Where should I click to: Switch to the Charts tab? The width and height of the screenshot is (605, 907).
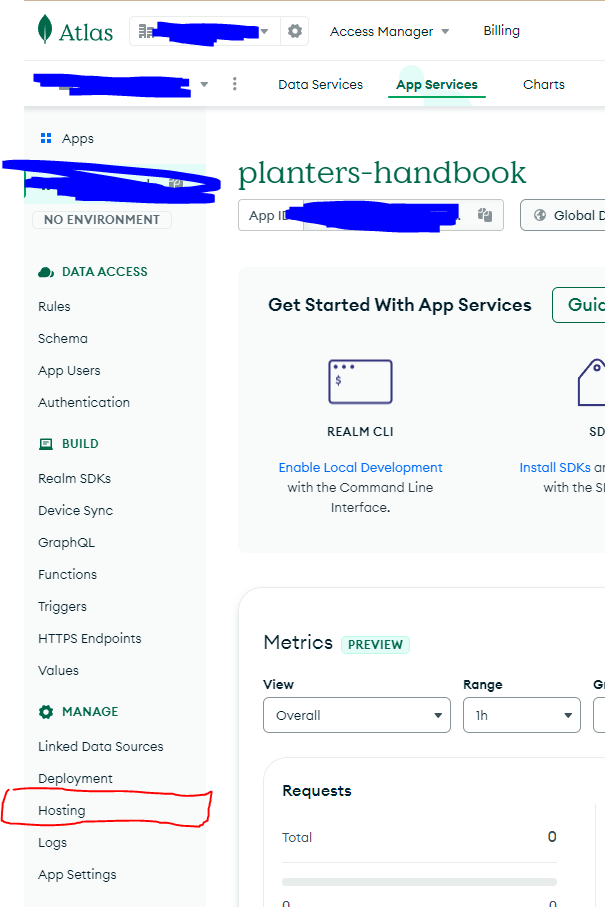544,85
